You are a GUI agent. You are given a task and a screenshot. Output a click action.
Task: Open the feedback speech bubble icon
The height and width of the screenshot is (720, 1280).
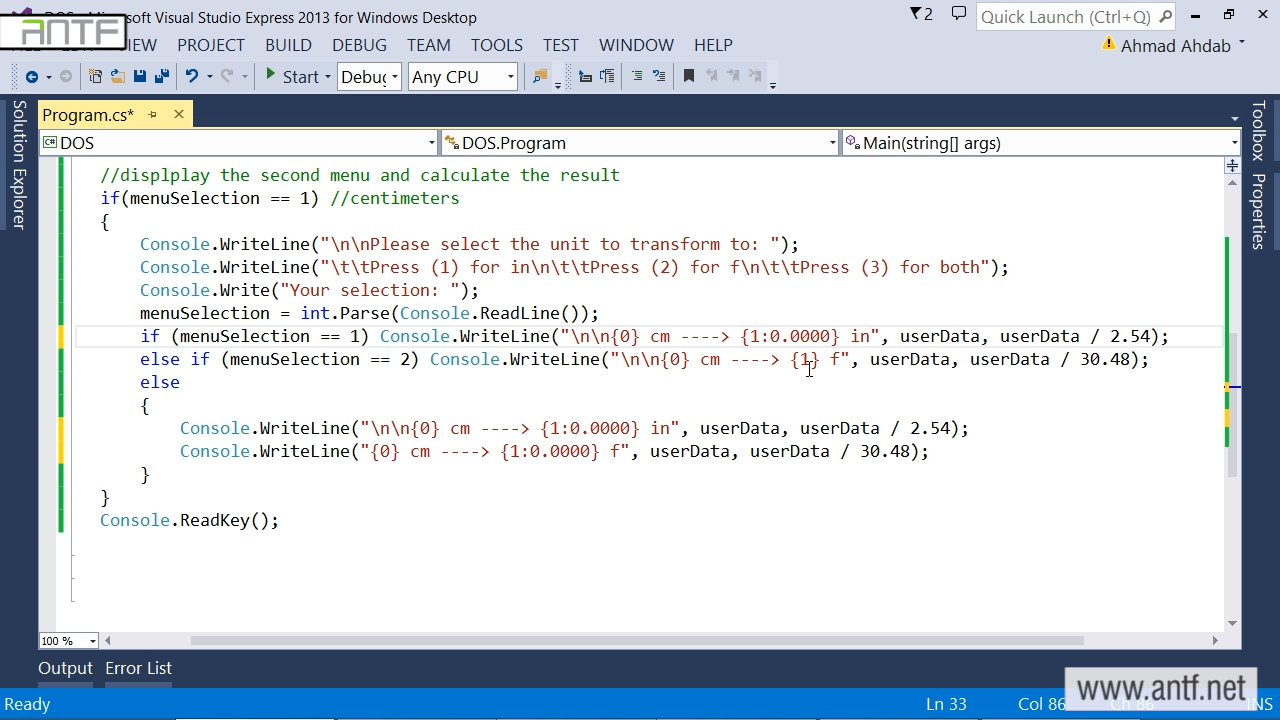(x=958, y=15)
